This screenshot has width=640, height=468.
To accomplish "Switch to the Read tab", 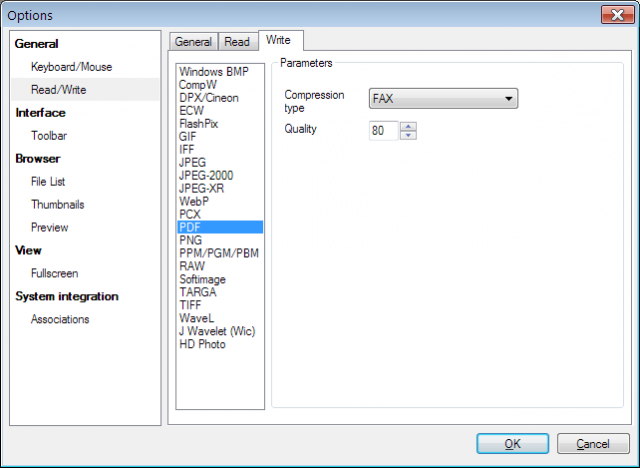I will click(x=237, y=42).
